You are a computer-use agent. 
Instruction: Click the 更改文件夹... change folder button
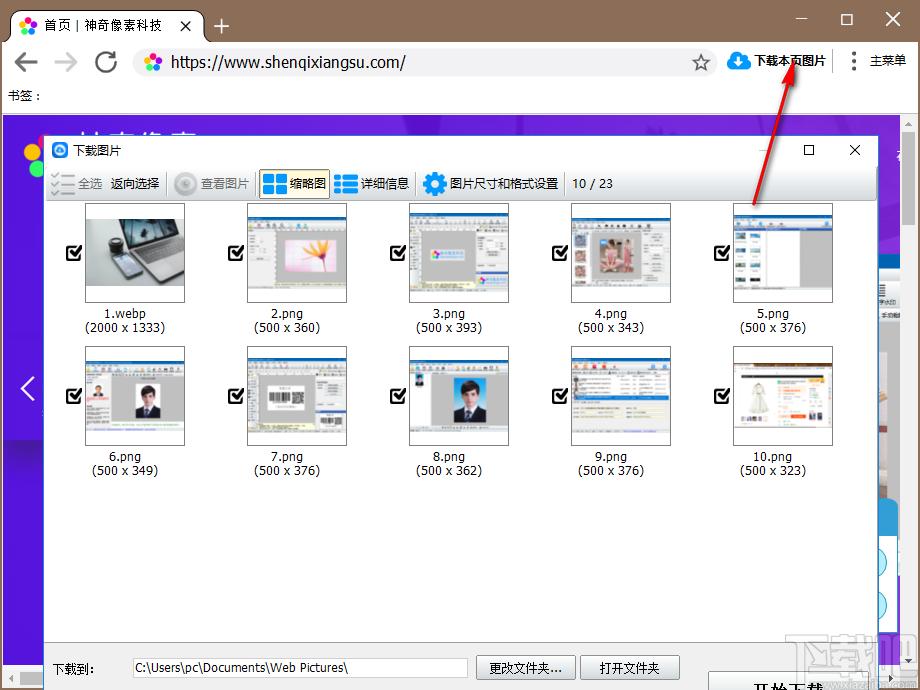(x=526, y=668)
